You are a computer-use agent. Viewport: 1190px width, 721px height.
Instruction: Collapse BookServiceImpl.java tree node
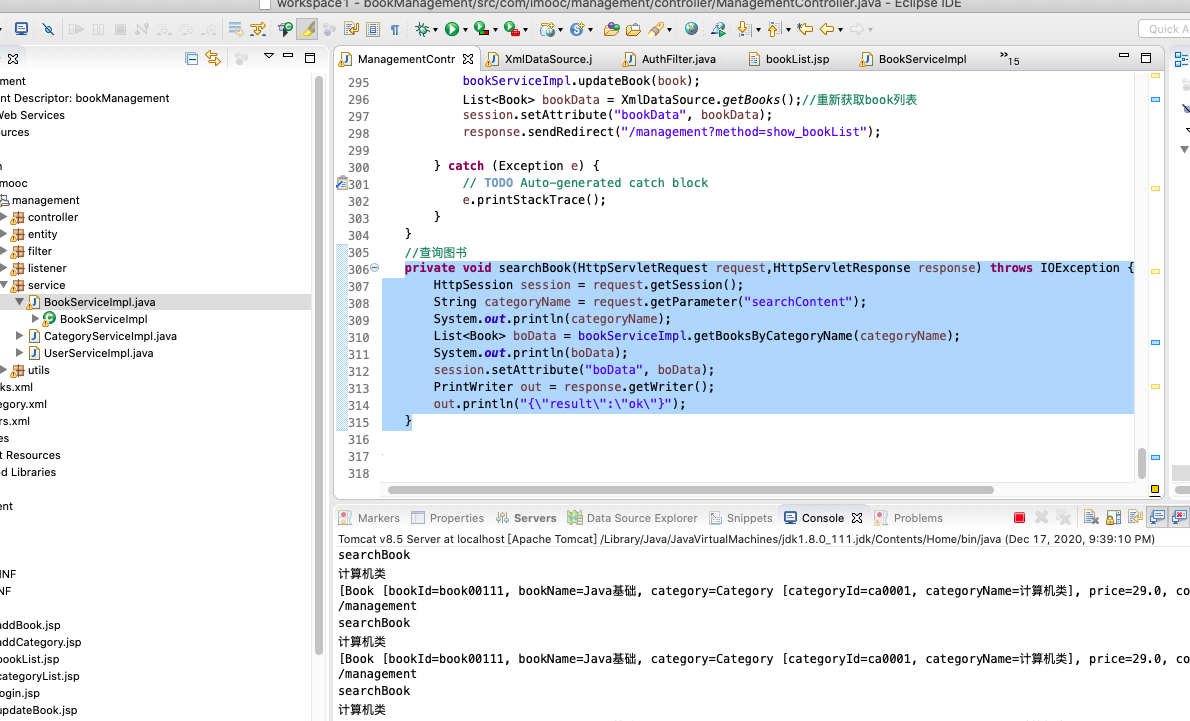[x=20, y=302]
